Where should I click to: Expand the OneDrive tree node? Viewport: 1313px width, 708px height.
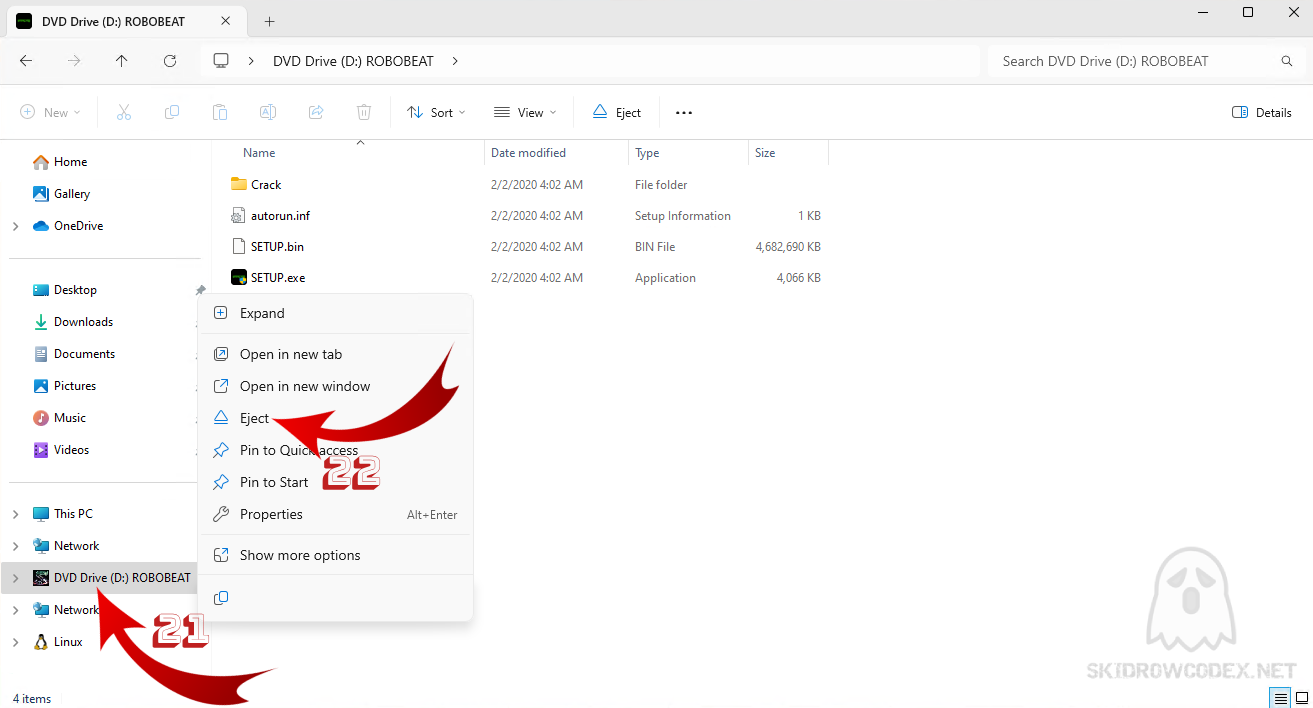pos(15,226)
